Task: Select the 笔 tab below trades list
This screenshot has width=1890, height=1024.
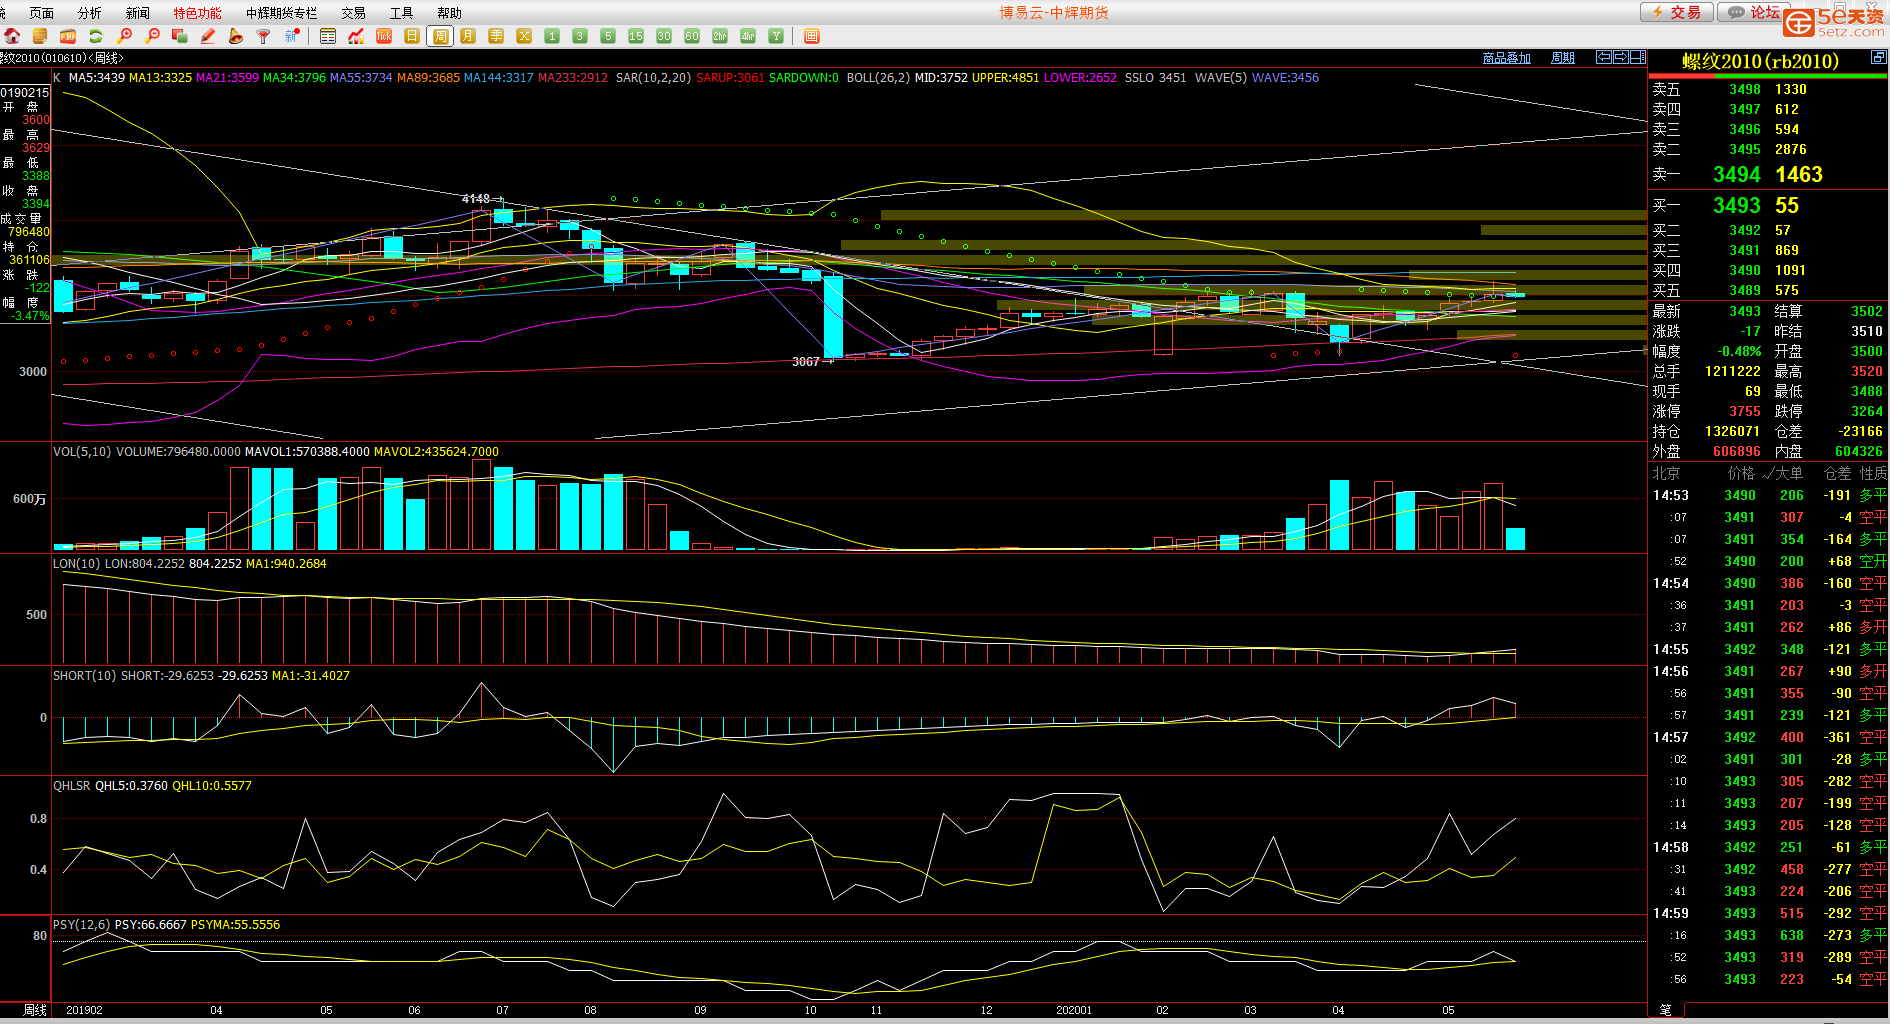Action: [x=1666, y=1010]
